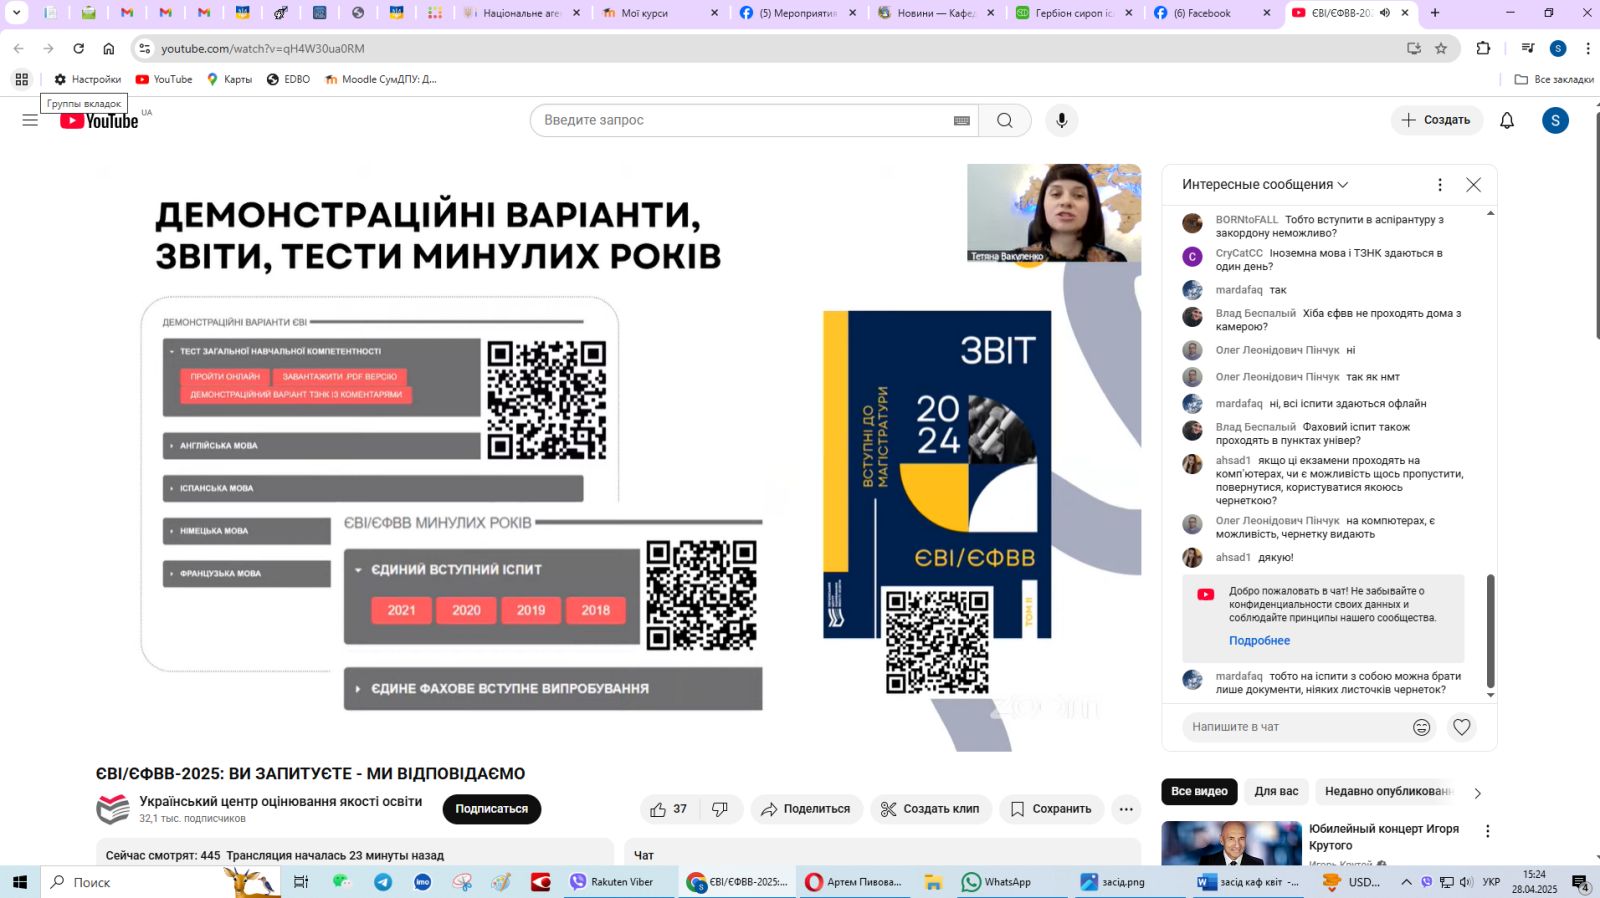This screenshot has height=898, width=1600.
Task: Close the live chat panel
Action: pos(1473,185)
